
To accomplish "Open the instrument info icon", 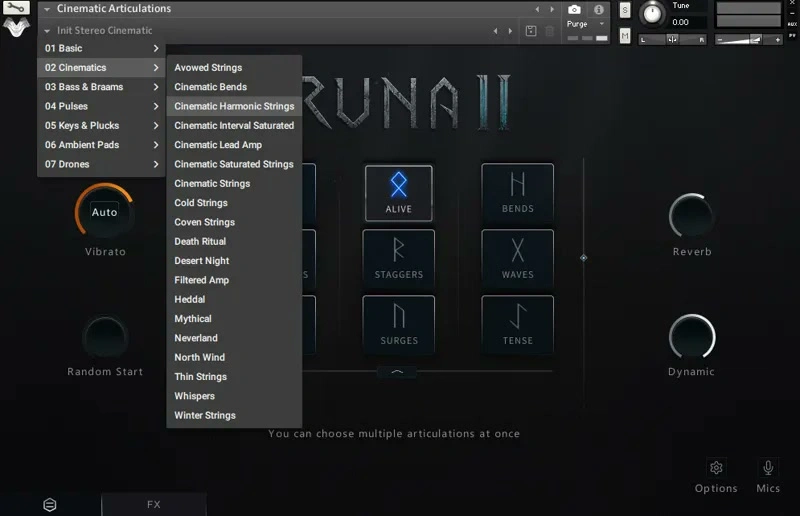I will pos(599,10).
